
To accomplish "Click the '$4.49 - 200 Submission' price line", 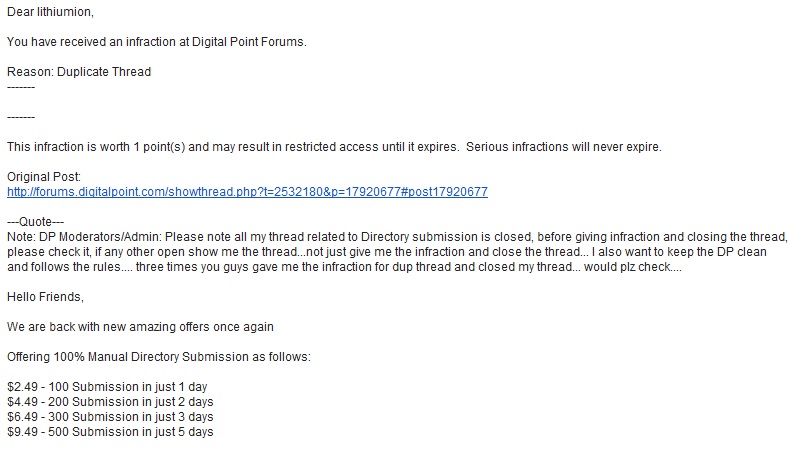I will point(110,401).
